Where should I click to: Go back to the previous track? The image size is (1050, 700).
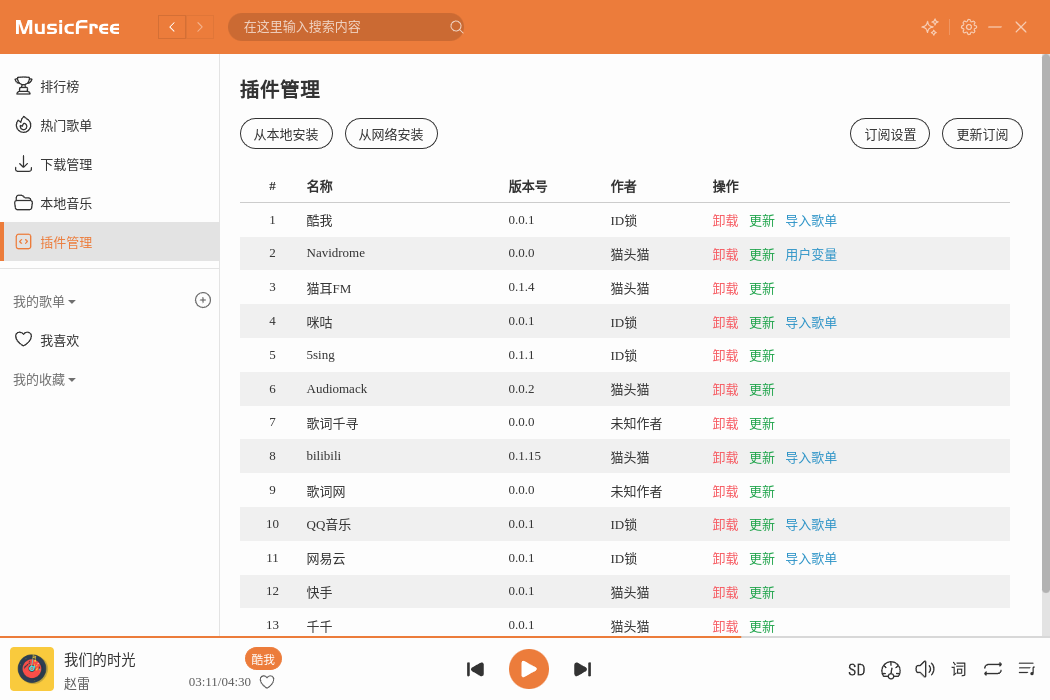pos(476,669)
